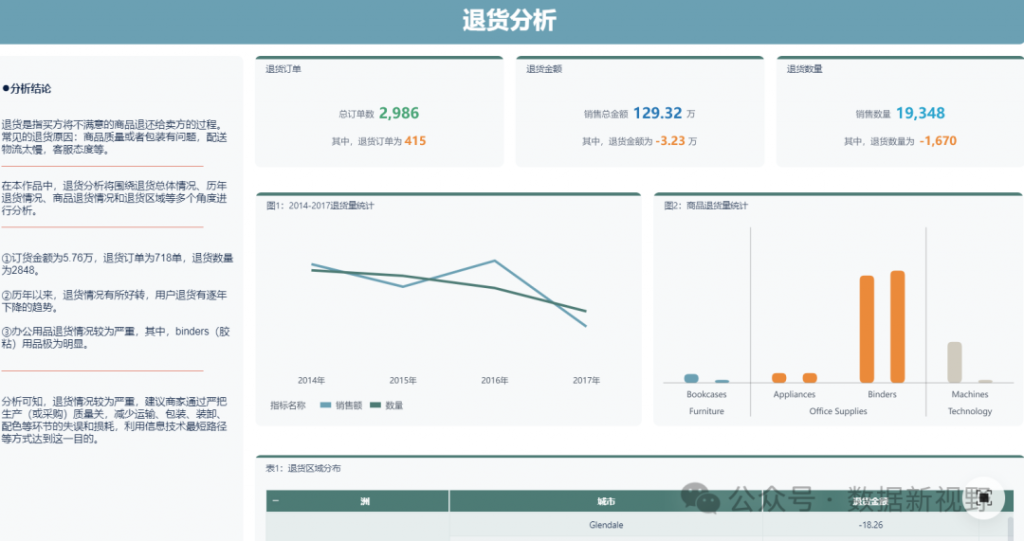Select the Glendale table row
Viewport: 1024px width, 541px height.
(605, 525)
